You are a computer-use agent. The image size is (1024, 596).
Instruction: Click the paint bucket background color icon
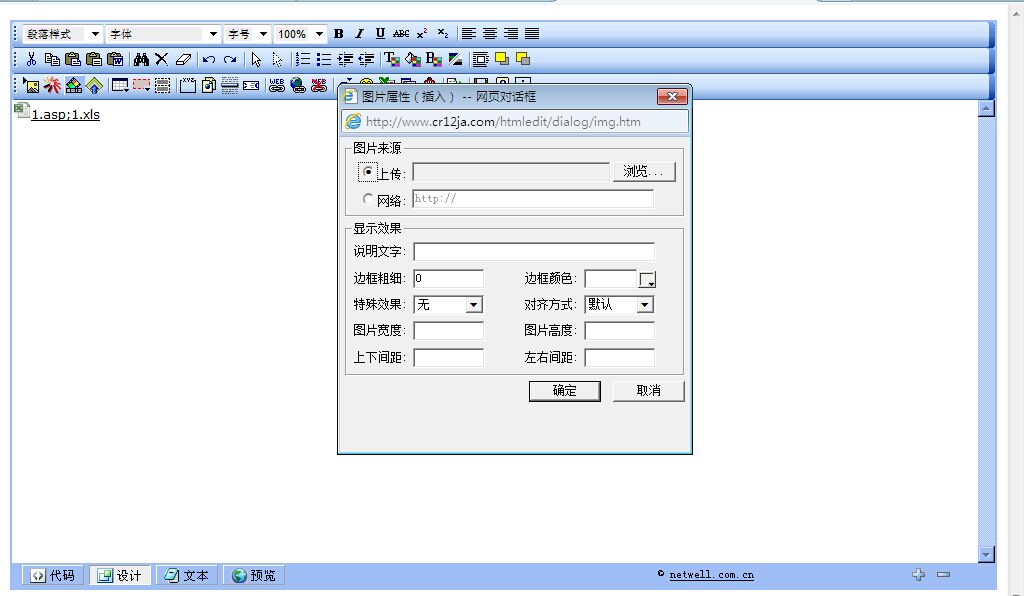tap(413, 59)
